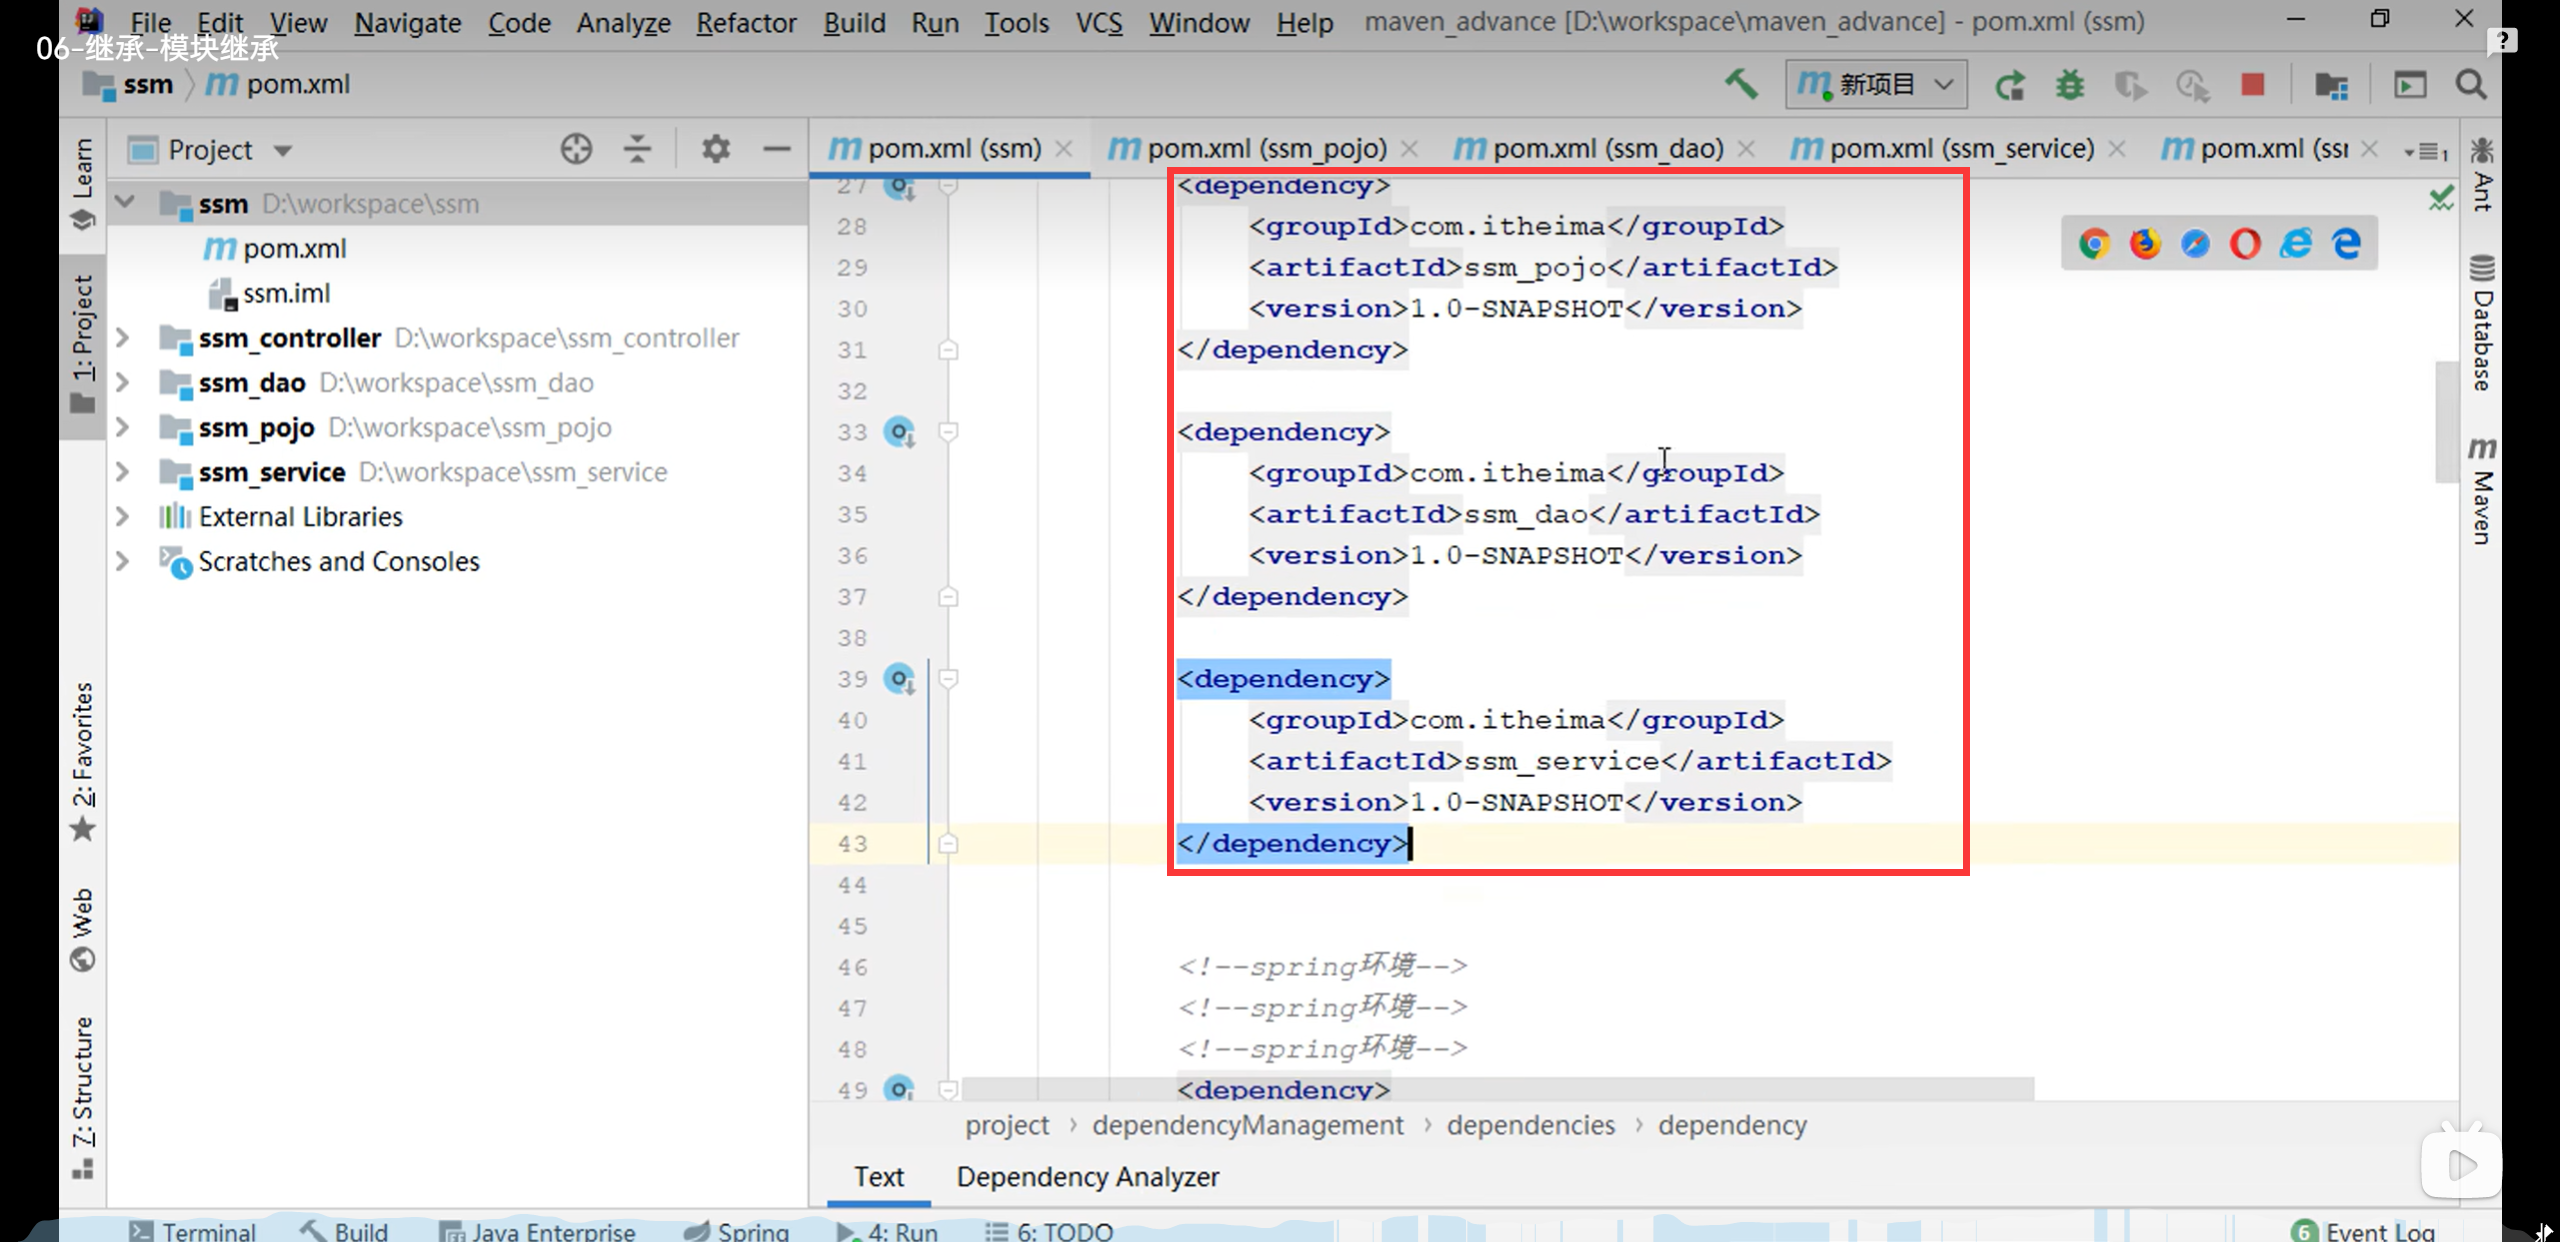Expand the ssm_controller module node
Screen dimensions: 2560x1242
(x=123, y=338)
